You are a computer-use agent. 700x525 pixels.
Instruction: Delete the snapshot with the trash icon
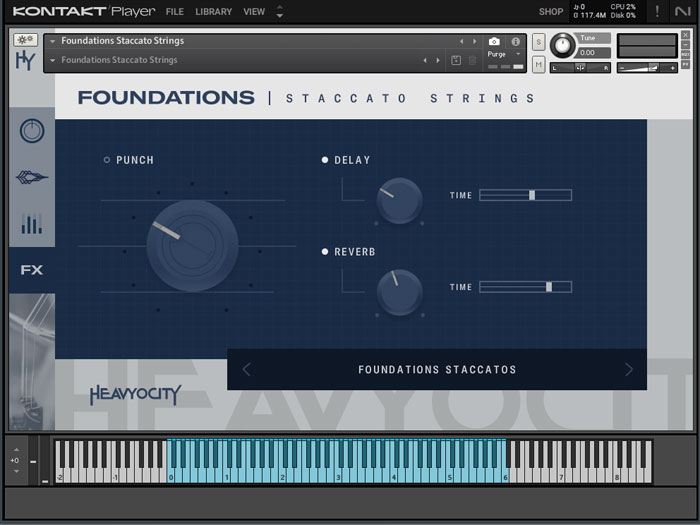click(x=472, y=60)
